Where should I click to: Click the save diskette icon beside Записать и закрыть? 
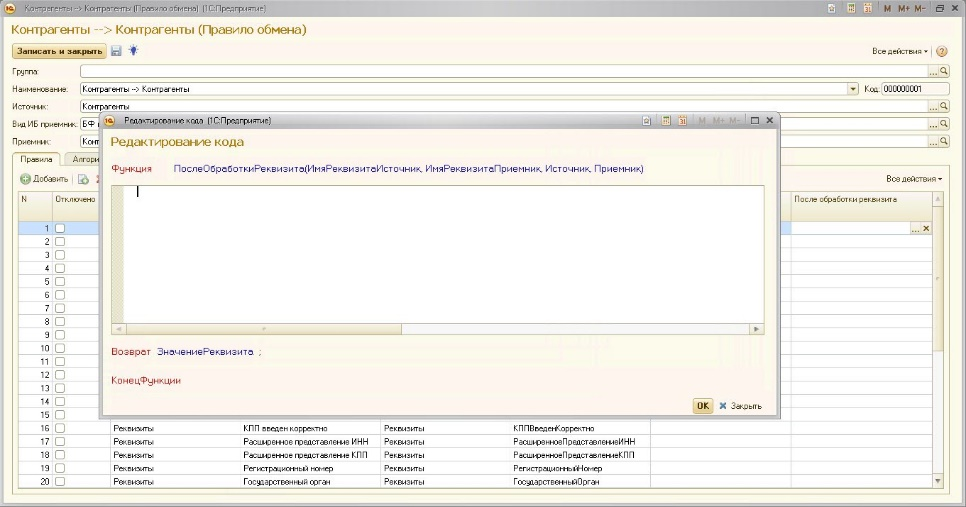pyautogui.click(x=116, y=51)
